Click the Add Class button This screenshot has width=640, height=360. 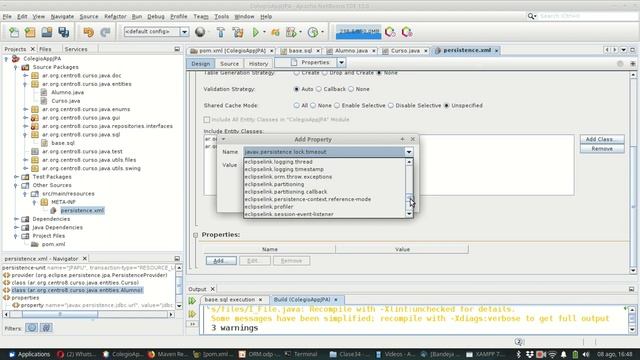602,139
